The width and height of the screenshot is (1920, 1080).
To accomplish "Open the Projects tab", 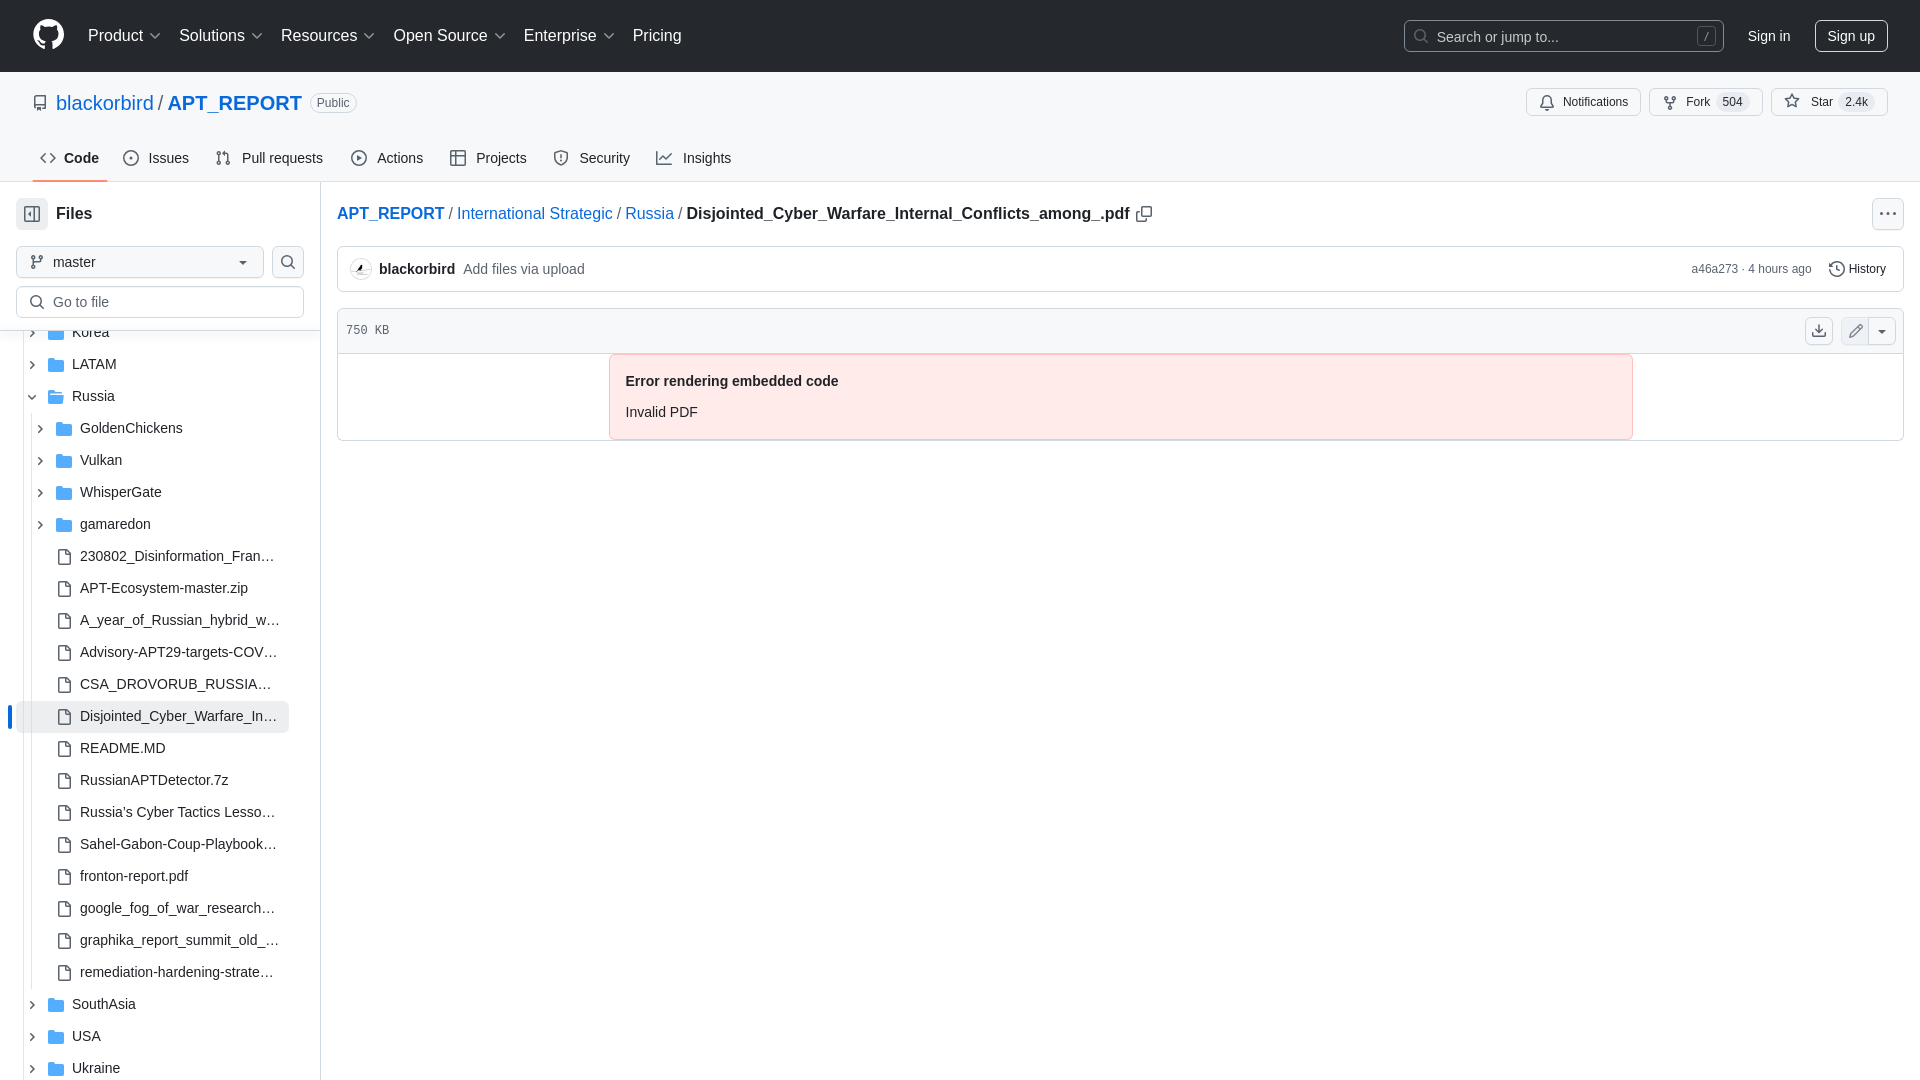I will click(488, 158).
